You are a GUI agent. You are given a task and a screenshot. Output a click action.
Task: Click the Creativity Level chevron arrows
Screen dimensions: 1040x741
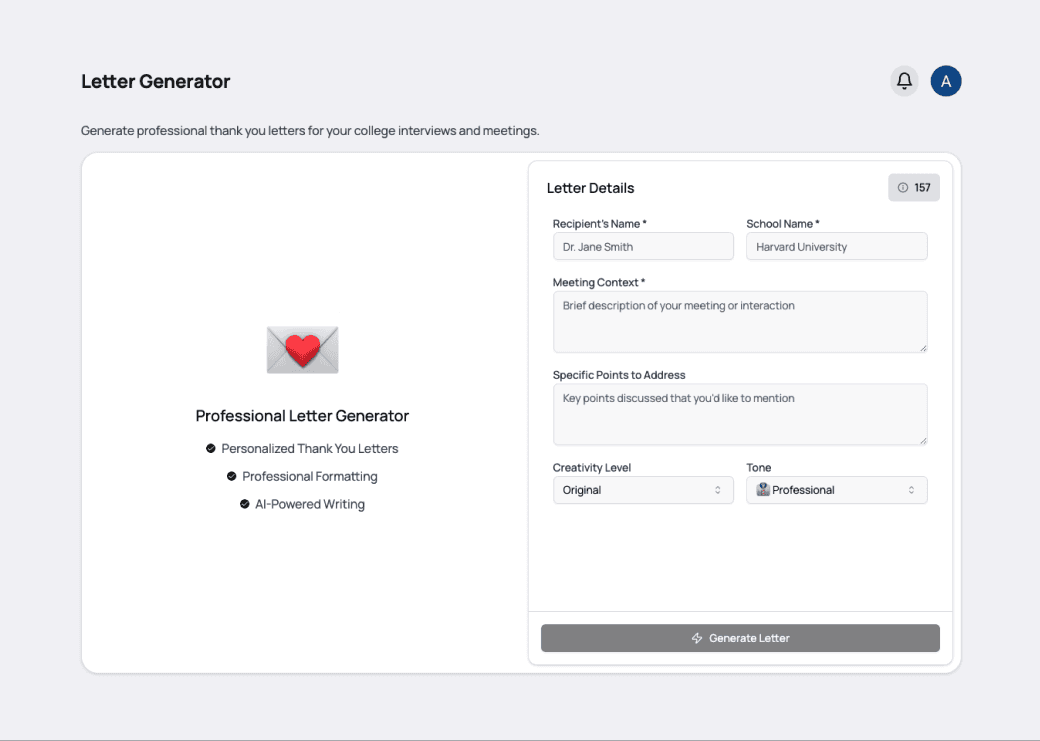(x=718, y=490)
